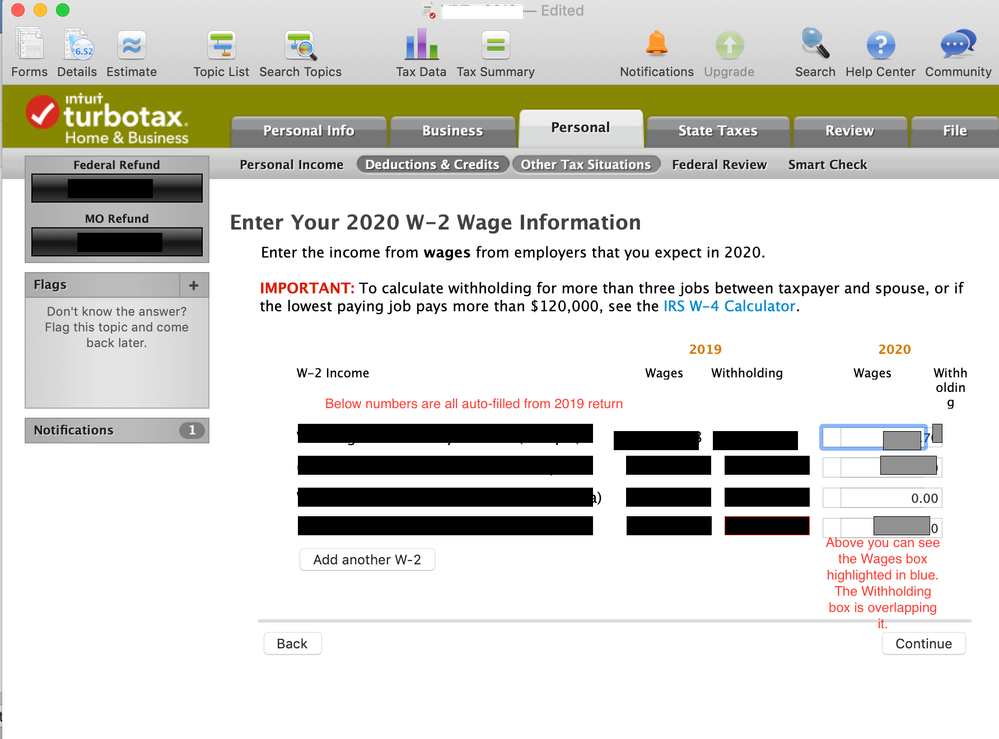The height and width of the screenshot is (739, 999).
Task: Click the Search magnifier icon
Action: [815, 45]
